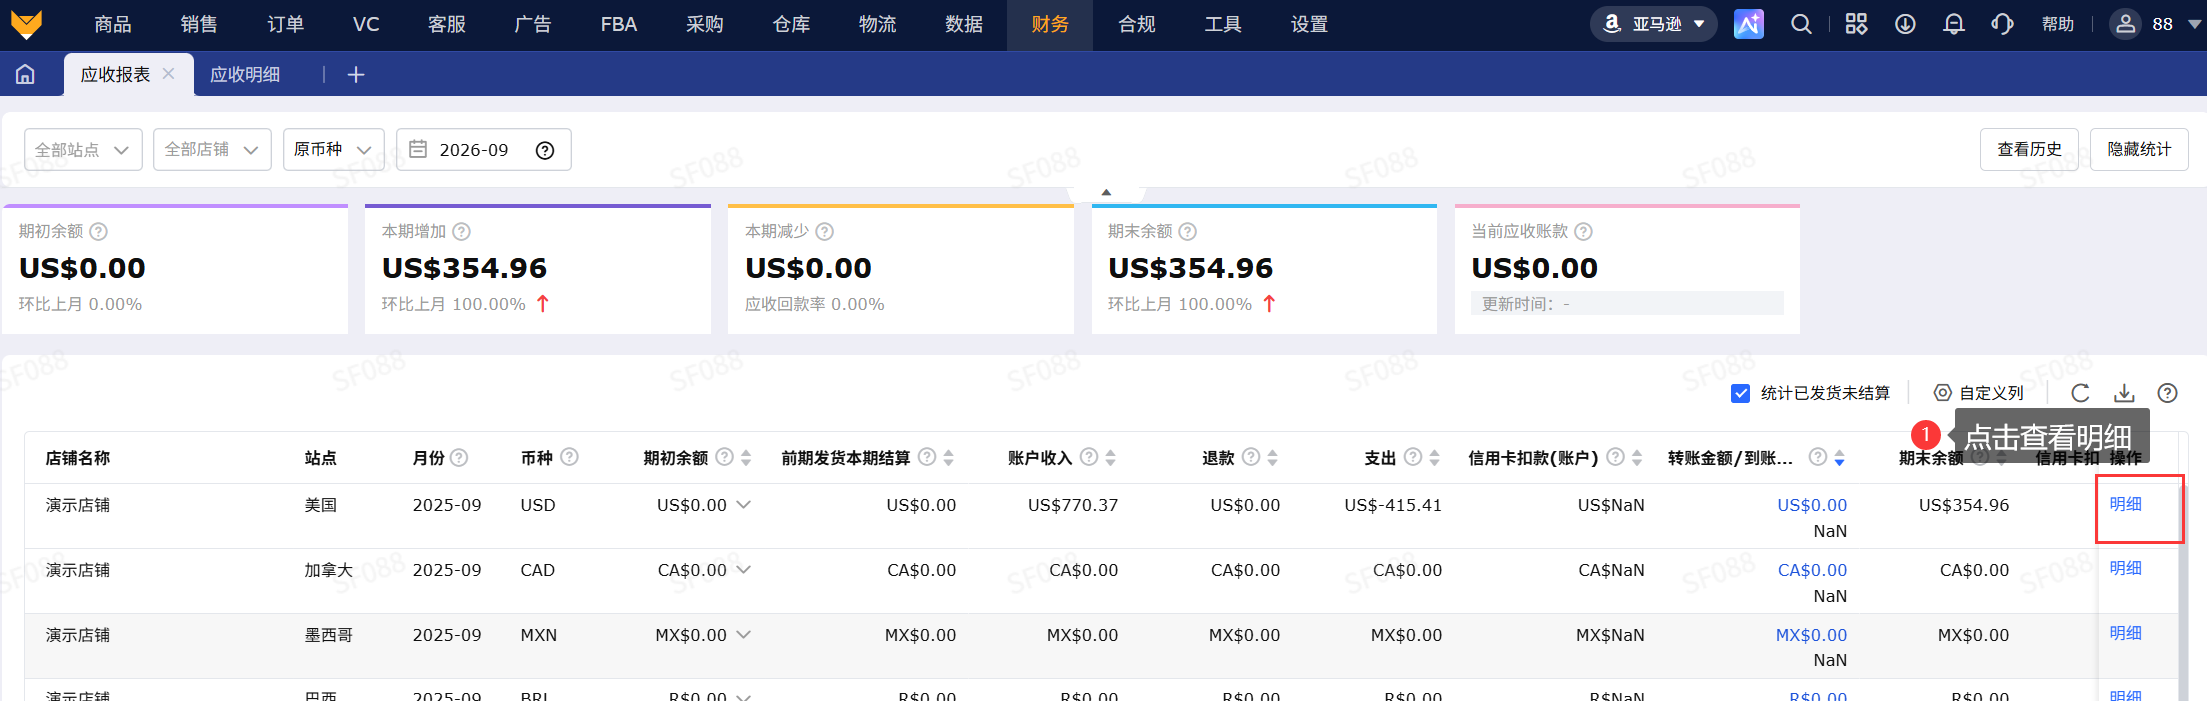The width and height of the screenshot is (2207, 701).
Task: Sort by 支出 column arrows
Action: tap(1434, 457)
